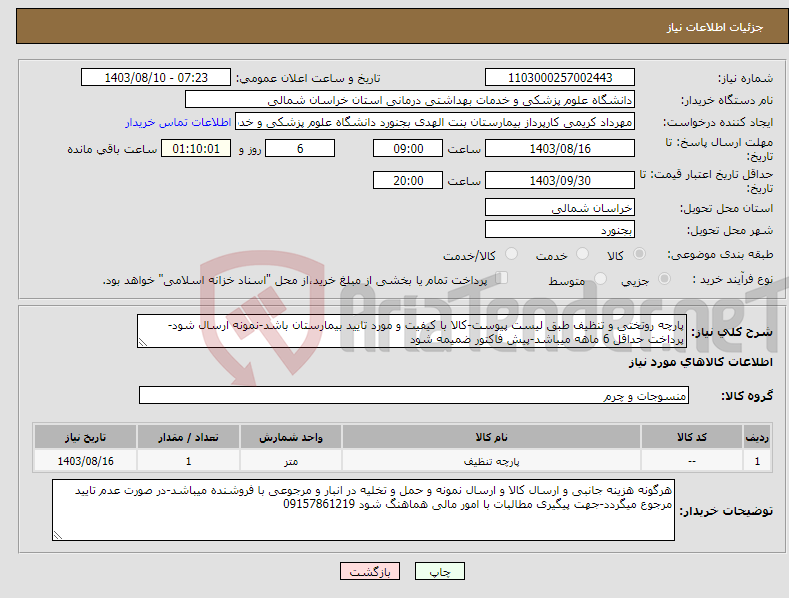The image size is (789, 598).
Task: Click the goods code cell showing --
Action: (692, 461)
